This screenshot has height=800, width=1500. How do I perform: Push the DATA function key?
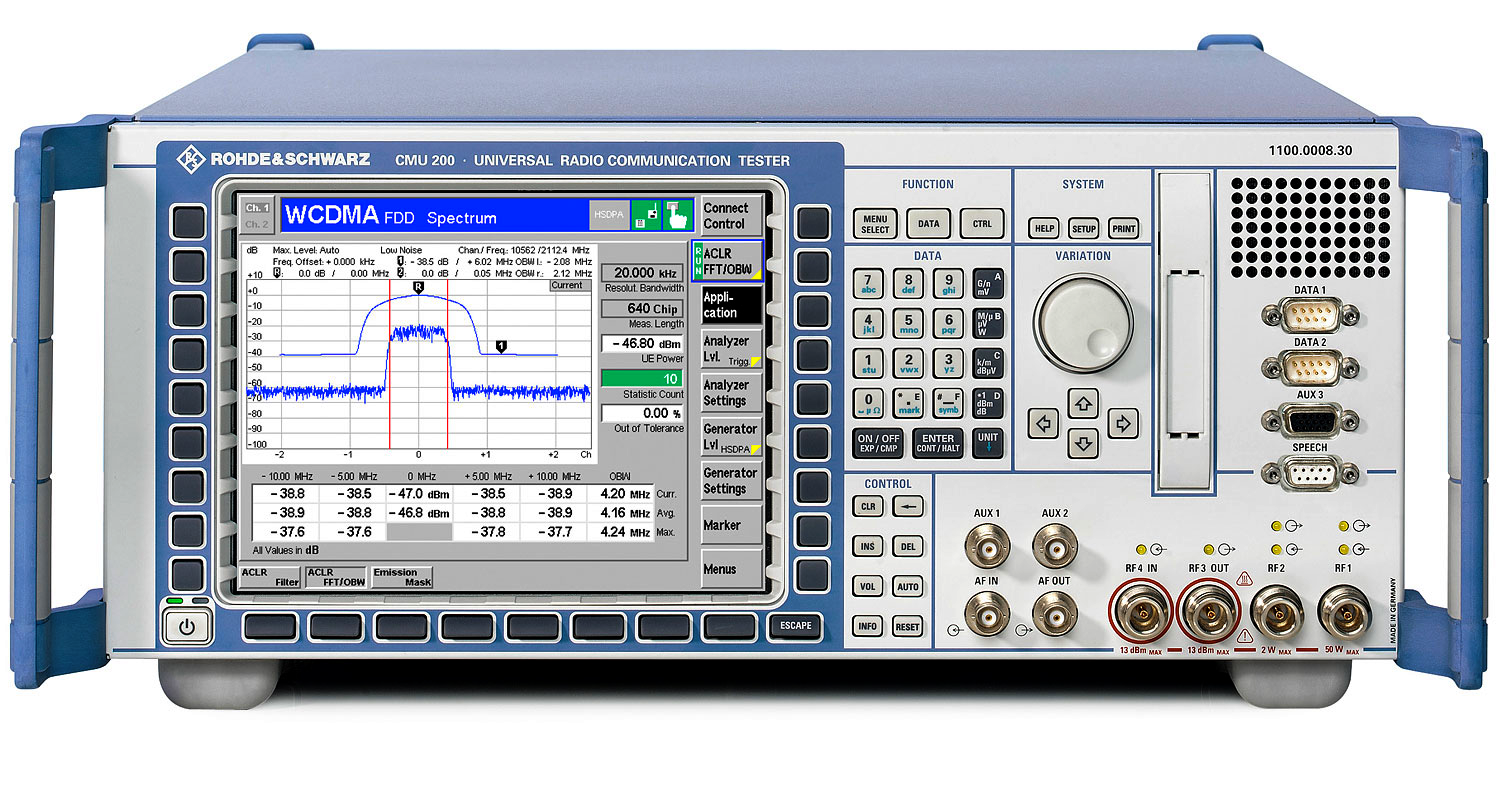929,224
